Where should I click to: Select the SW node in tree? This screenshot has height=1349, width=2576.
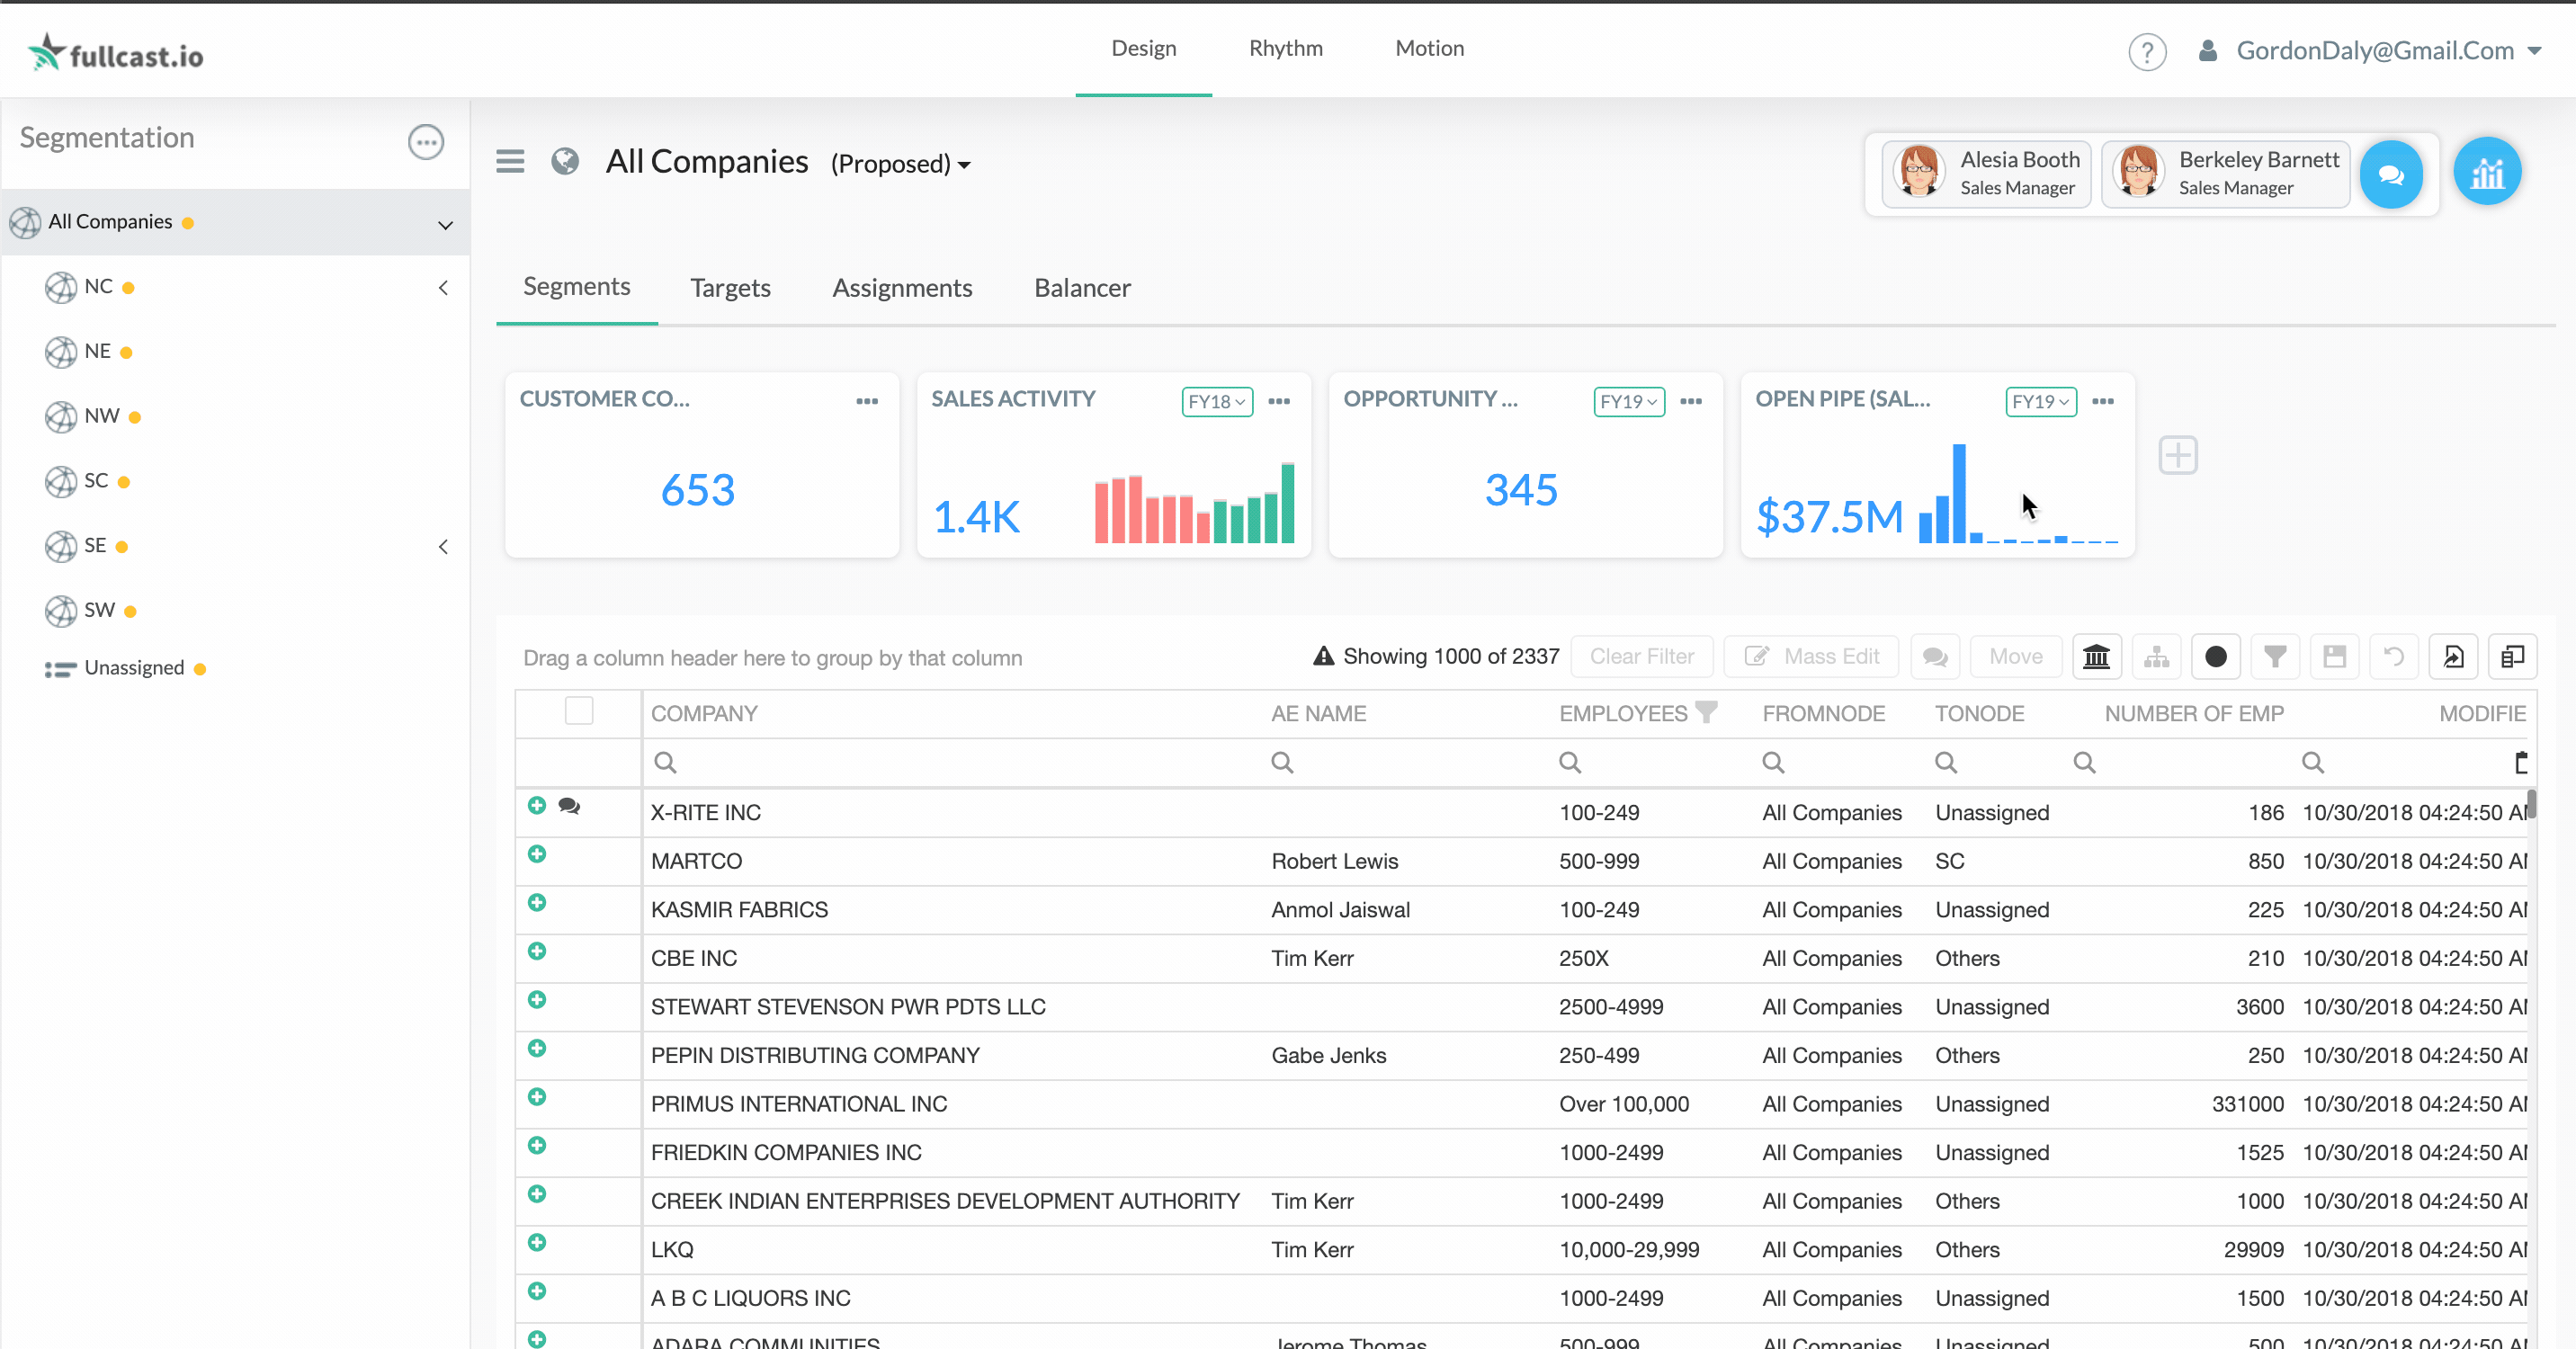coord(99,611)
